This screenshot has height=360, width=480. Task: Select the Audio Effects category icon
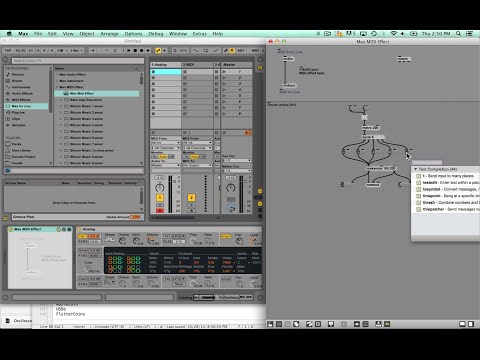click(x=8, y=93)
